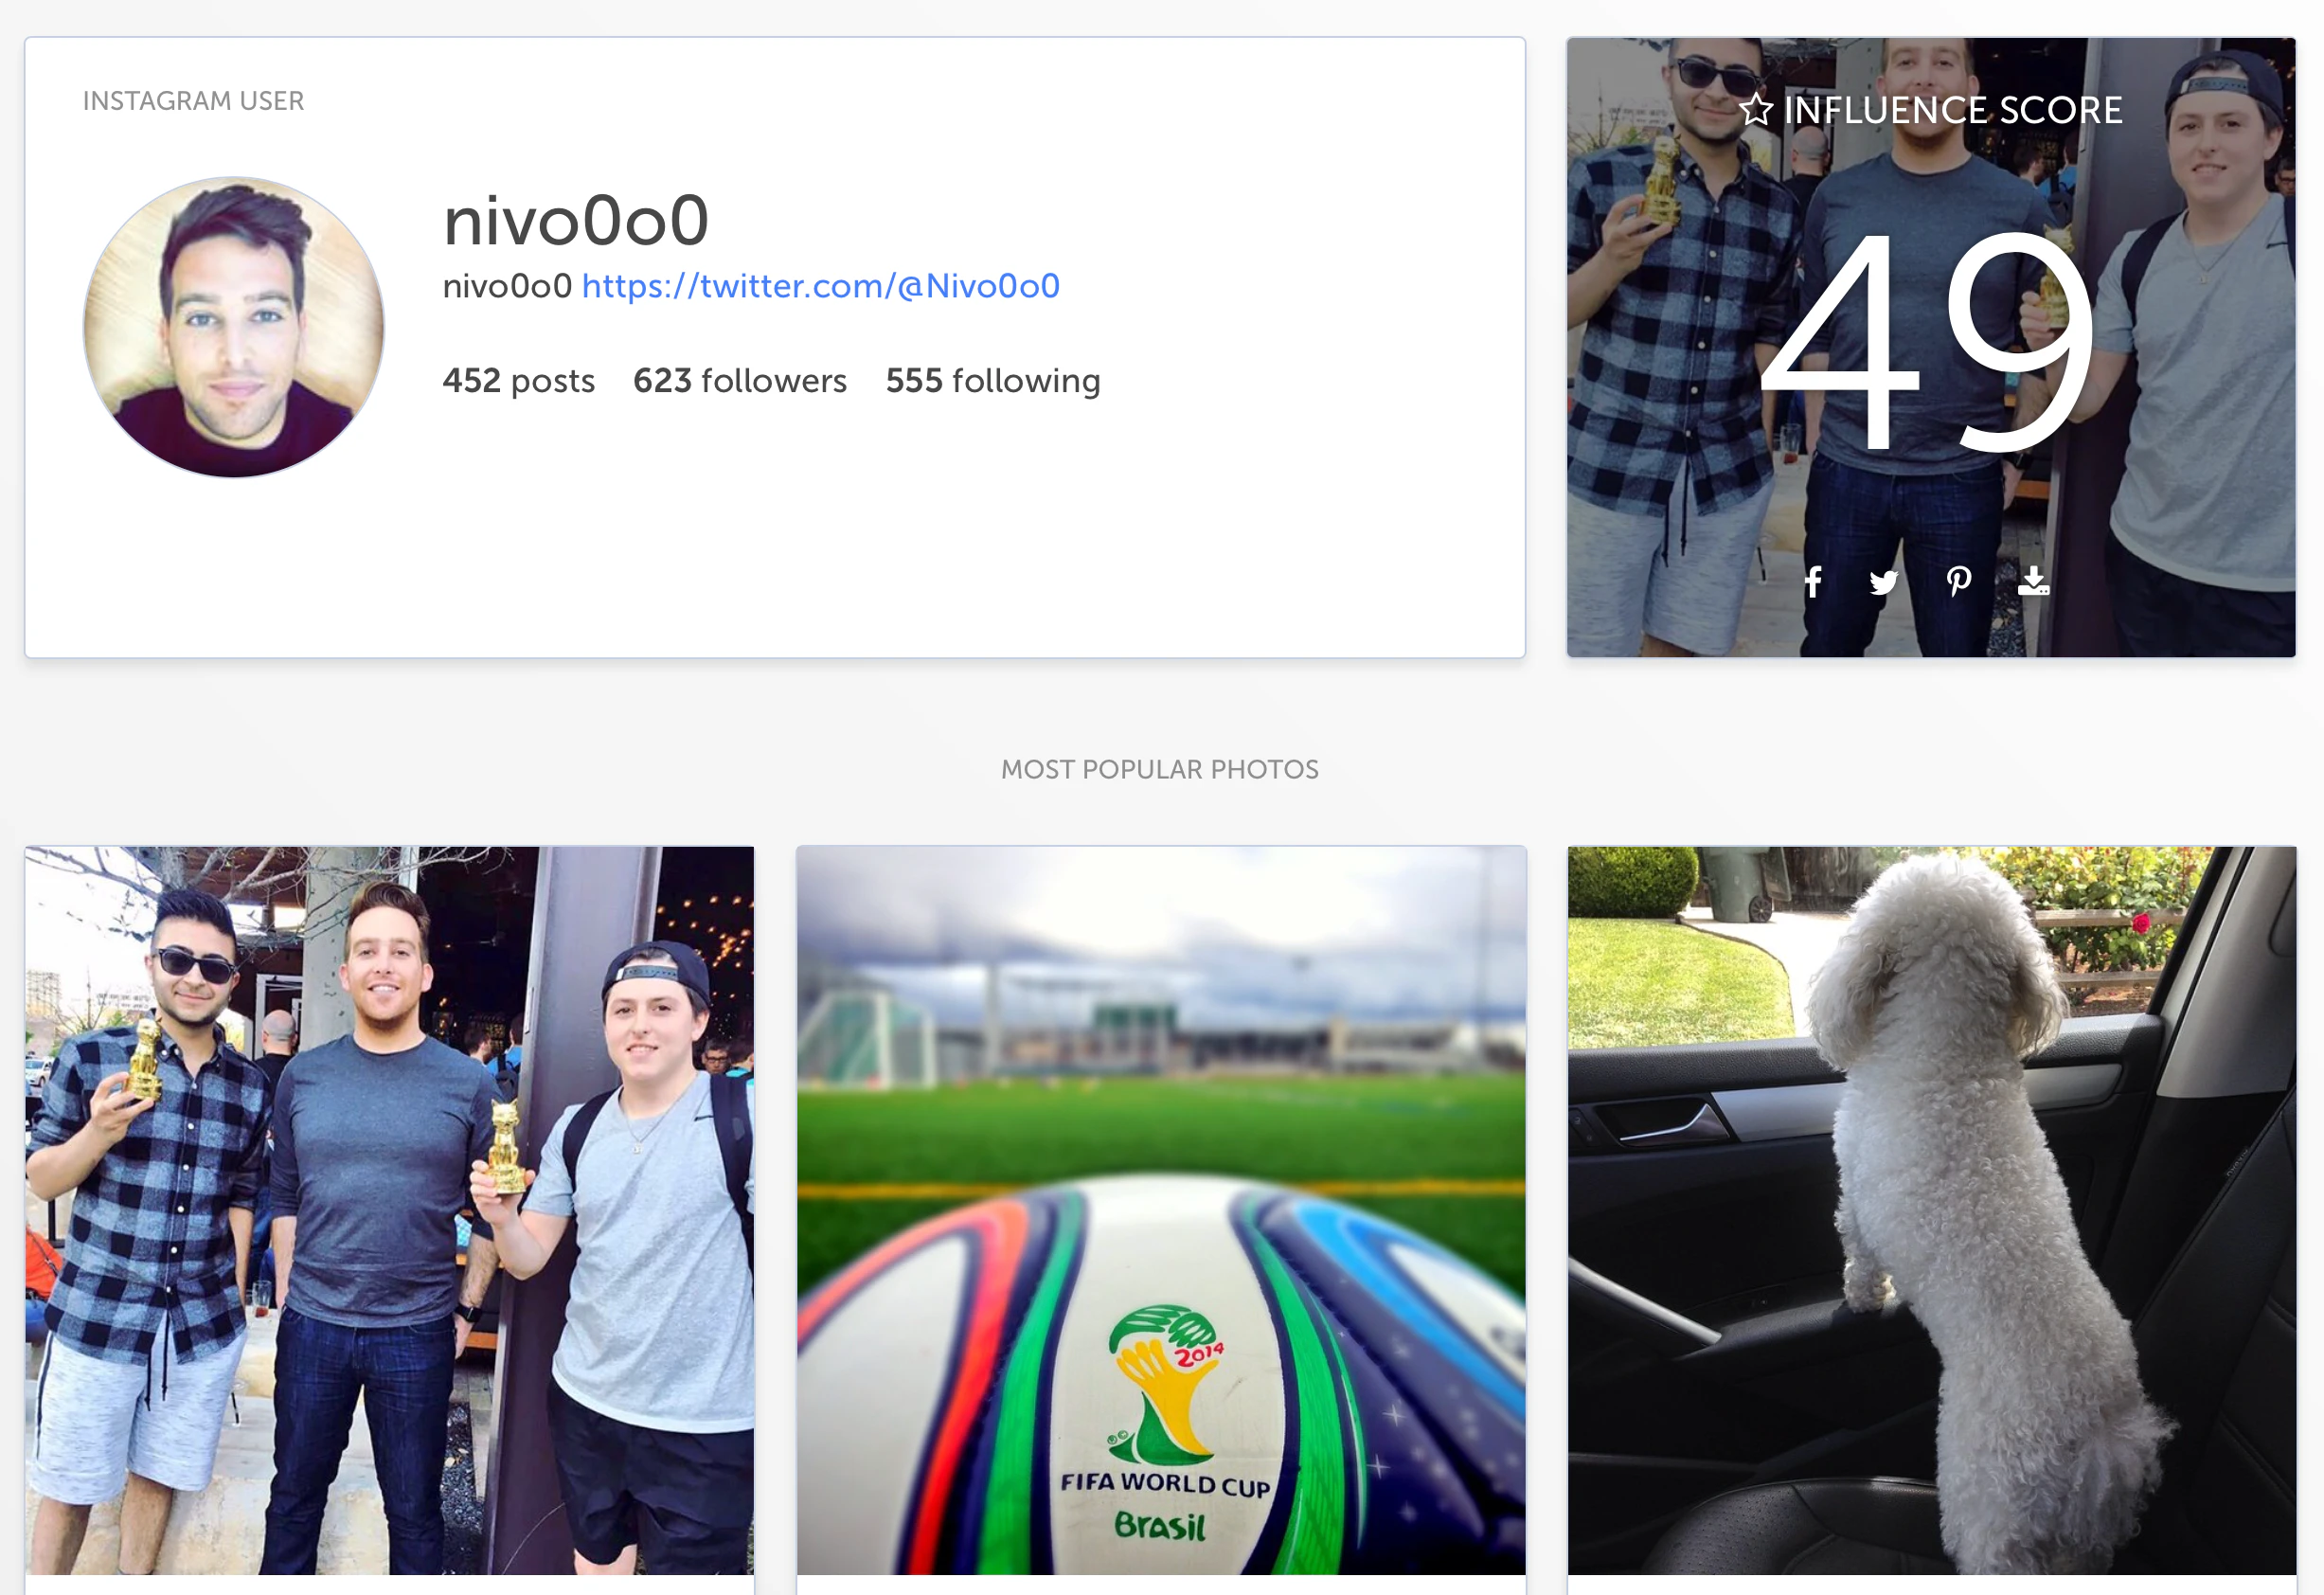Pin the score using Pinterest icon
The height and width of the screenshot is (1595, 2324).
(x=1958, y=581)
